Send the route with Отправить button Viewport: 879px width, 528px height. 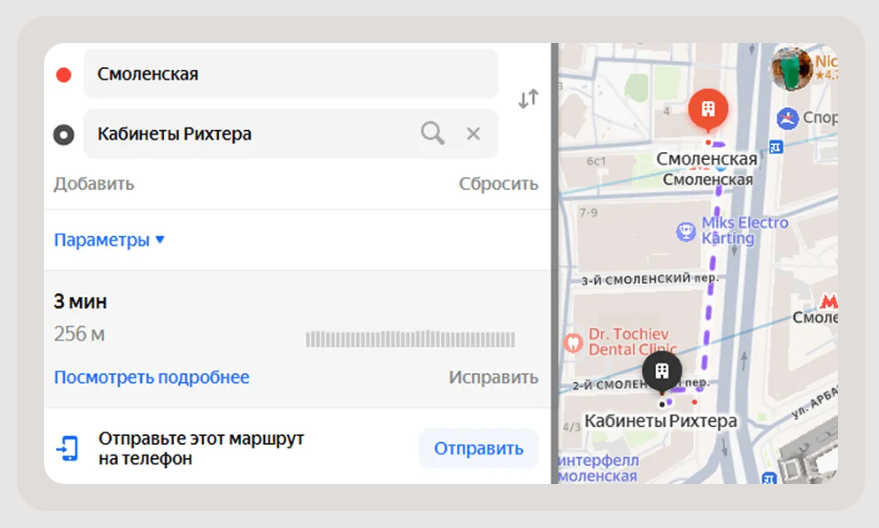coord(478,448)
